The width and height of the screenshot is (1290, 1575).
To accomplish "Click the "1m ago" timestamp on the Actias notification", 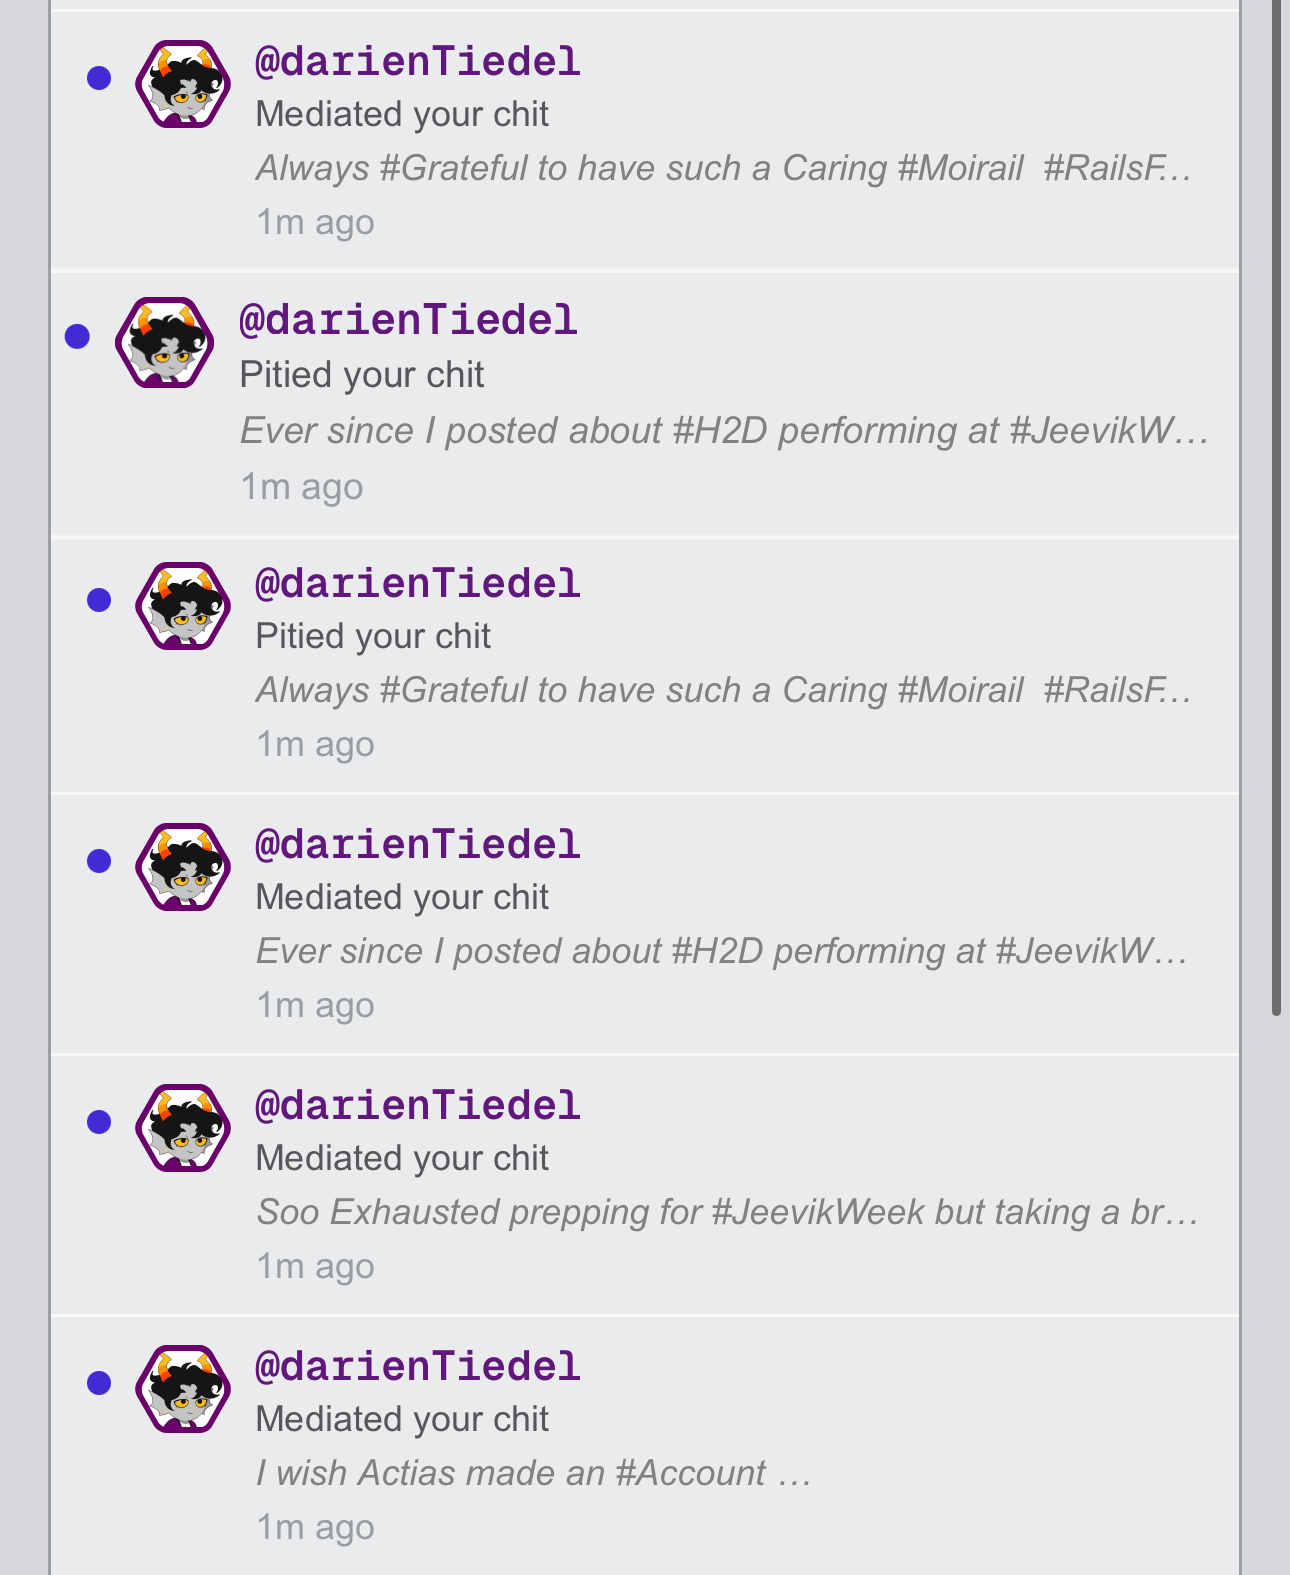I will coord(315,1527).
